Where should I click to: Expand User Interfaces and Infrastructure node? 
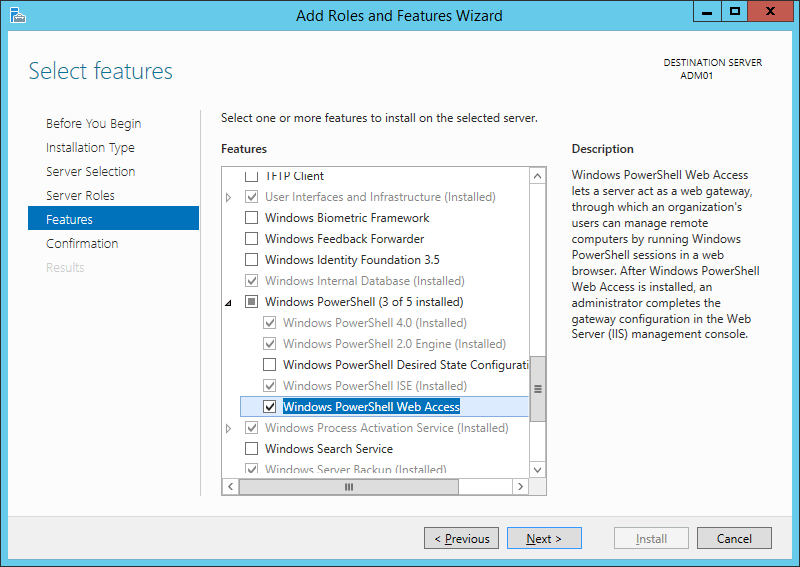click(x=229, y=197)
